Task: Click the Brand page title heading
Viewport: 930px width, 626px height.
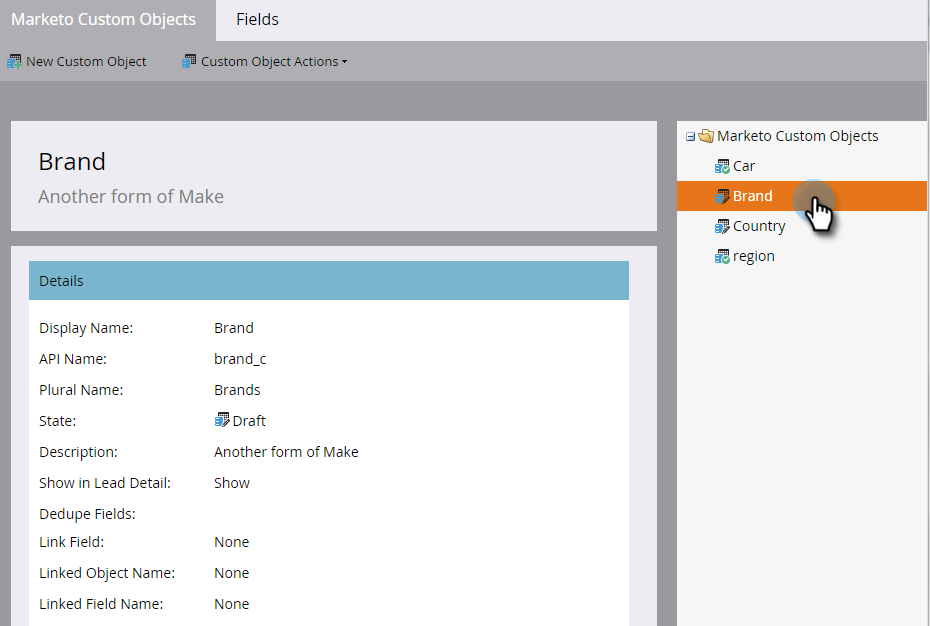Action: point(72,161)
